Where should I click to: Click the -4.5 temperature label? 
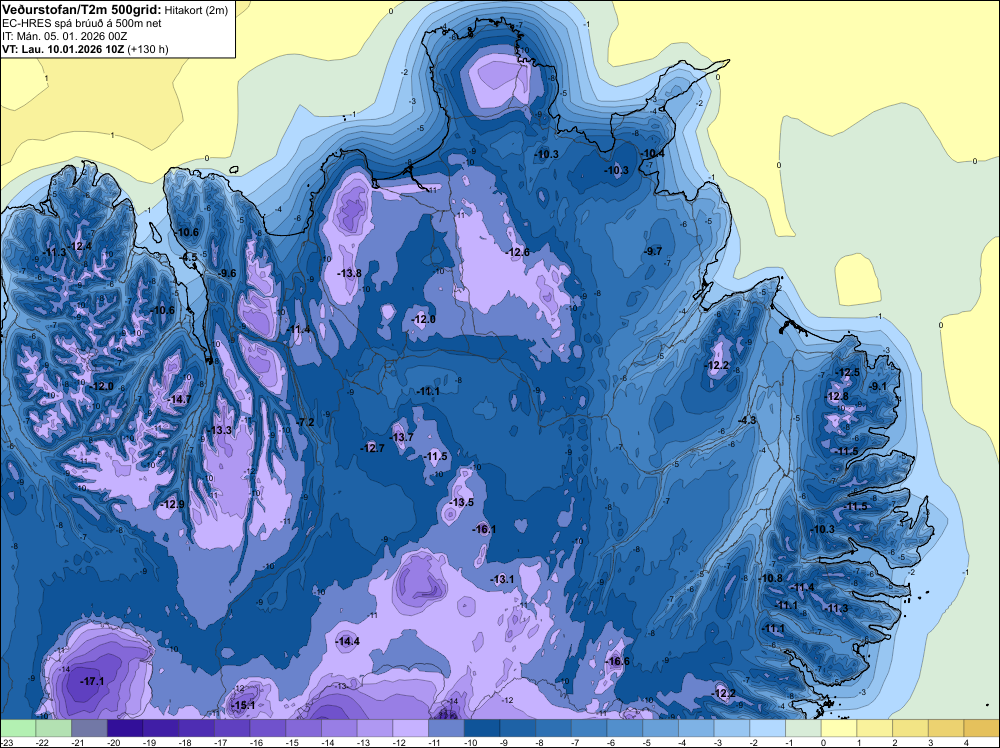point(189,258)
